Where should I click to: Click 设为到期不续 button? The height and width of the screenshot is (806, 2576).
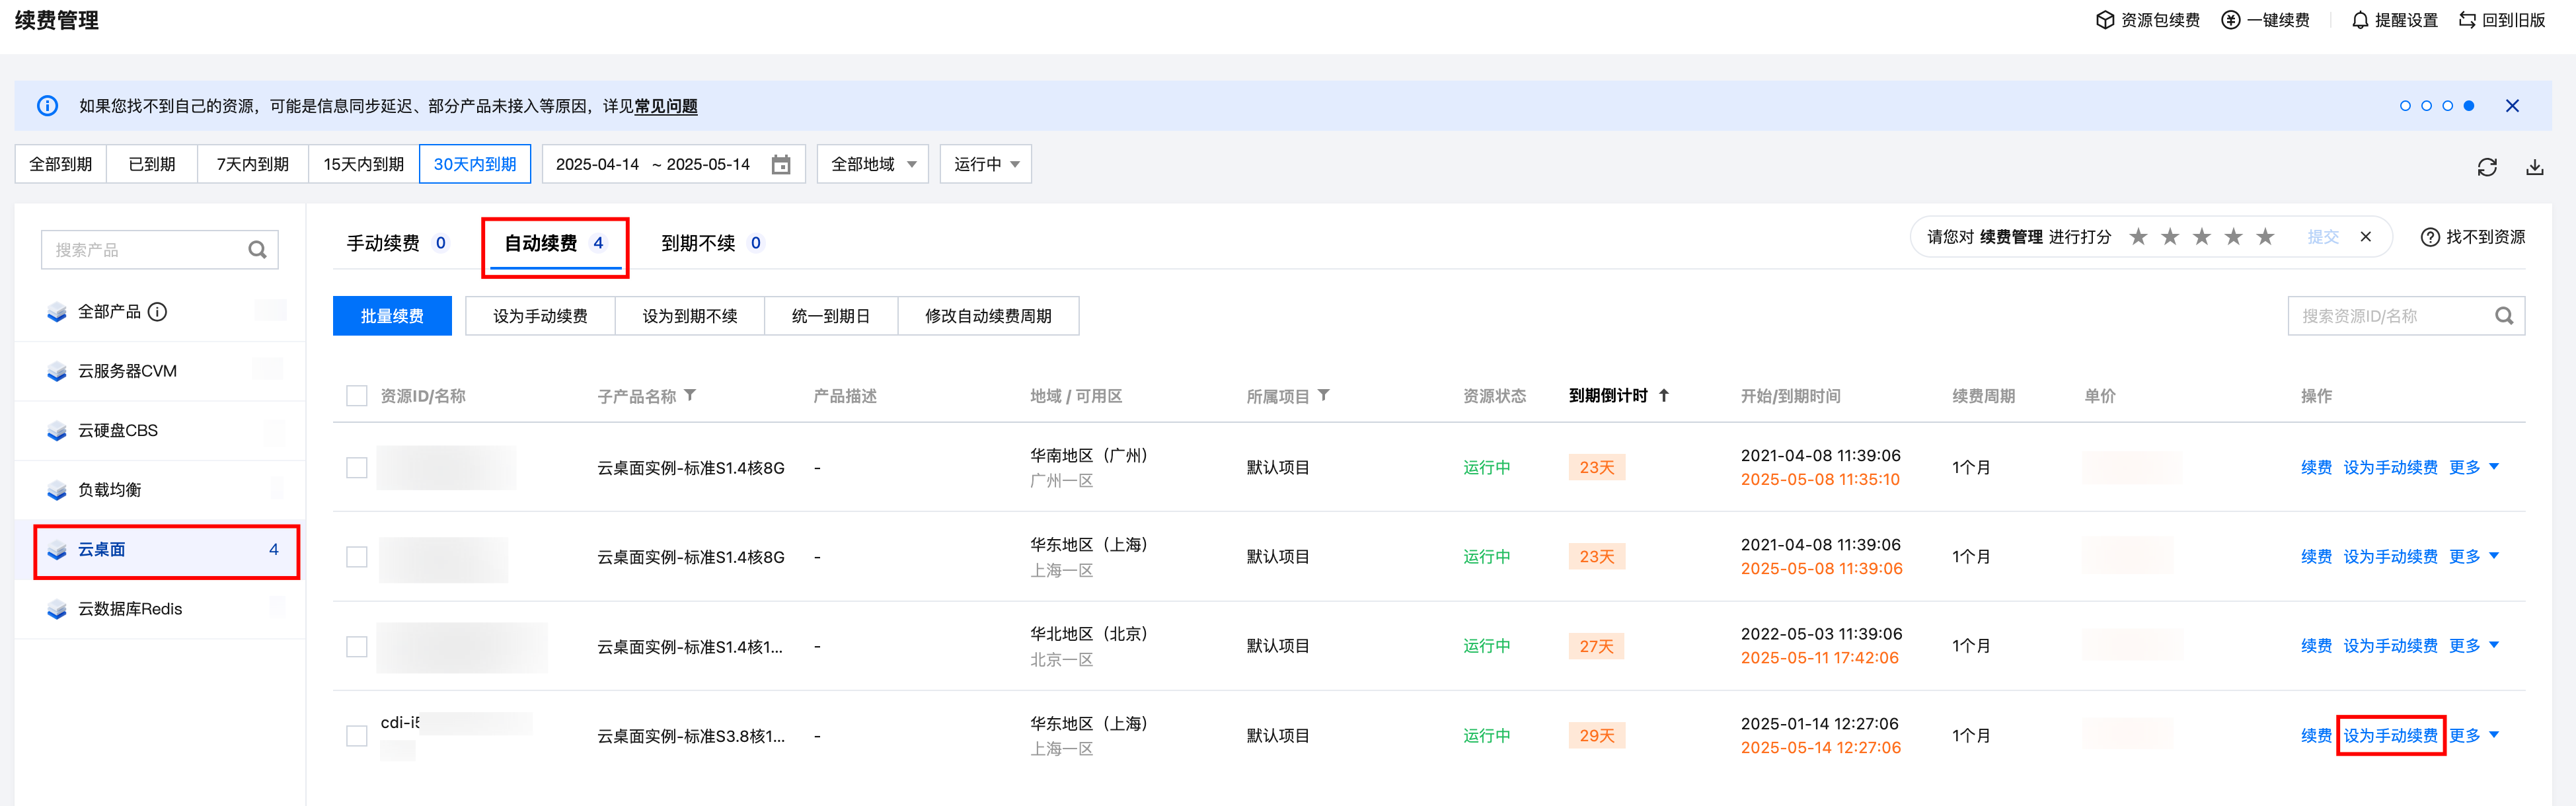[x=690, y=316]
